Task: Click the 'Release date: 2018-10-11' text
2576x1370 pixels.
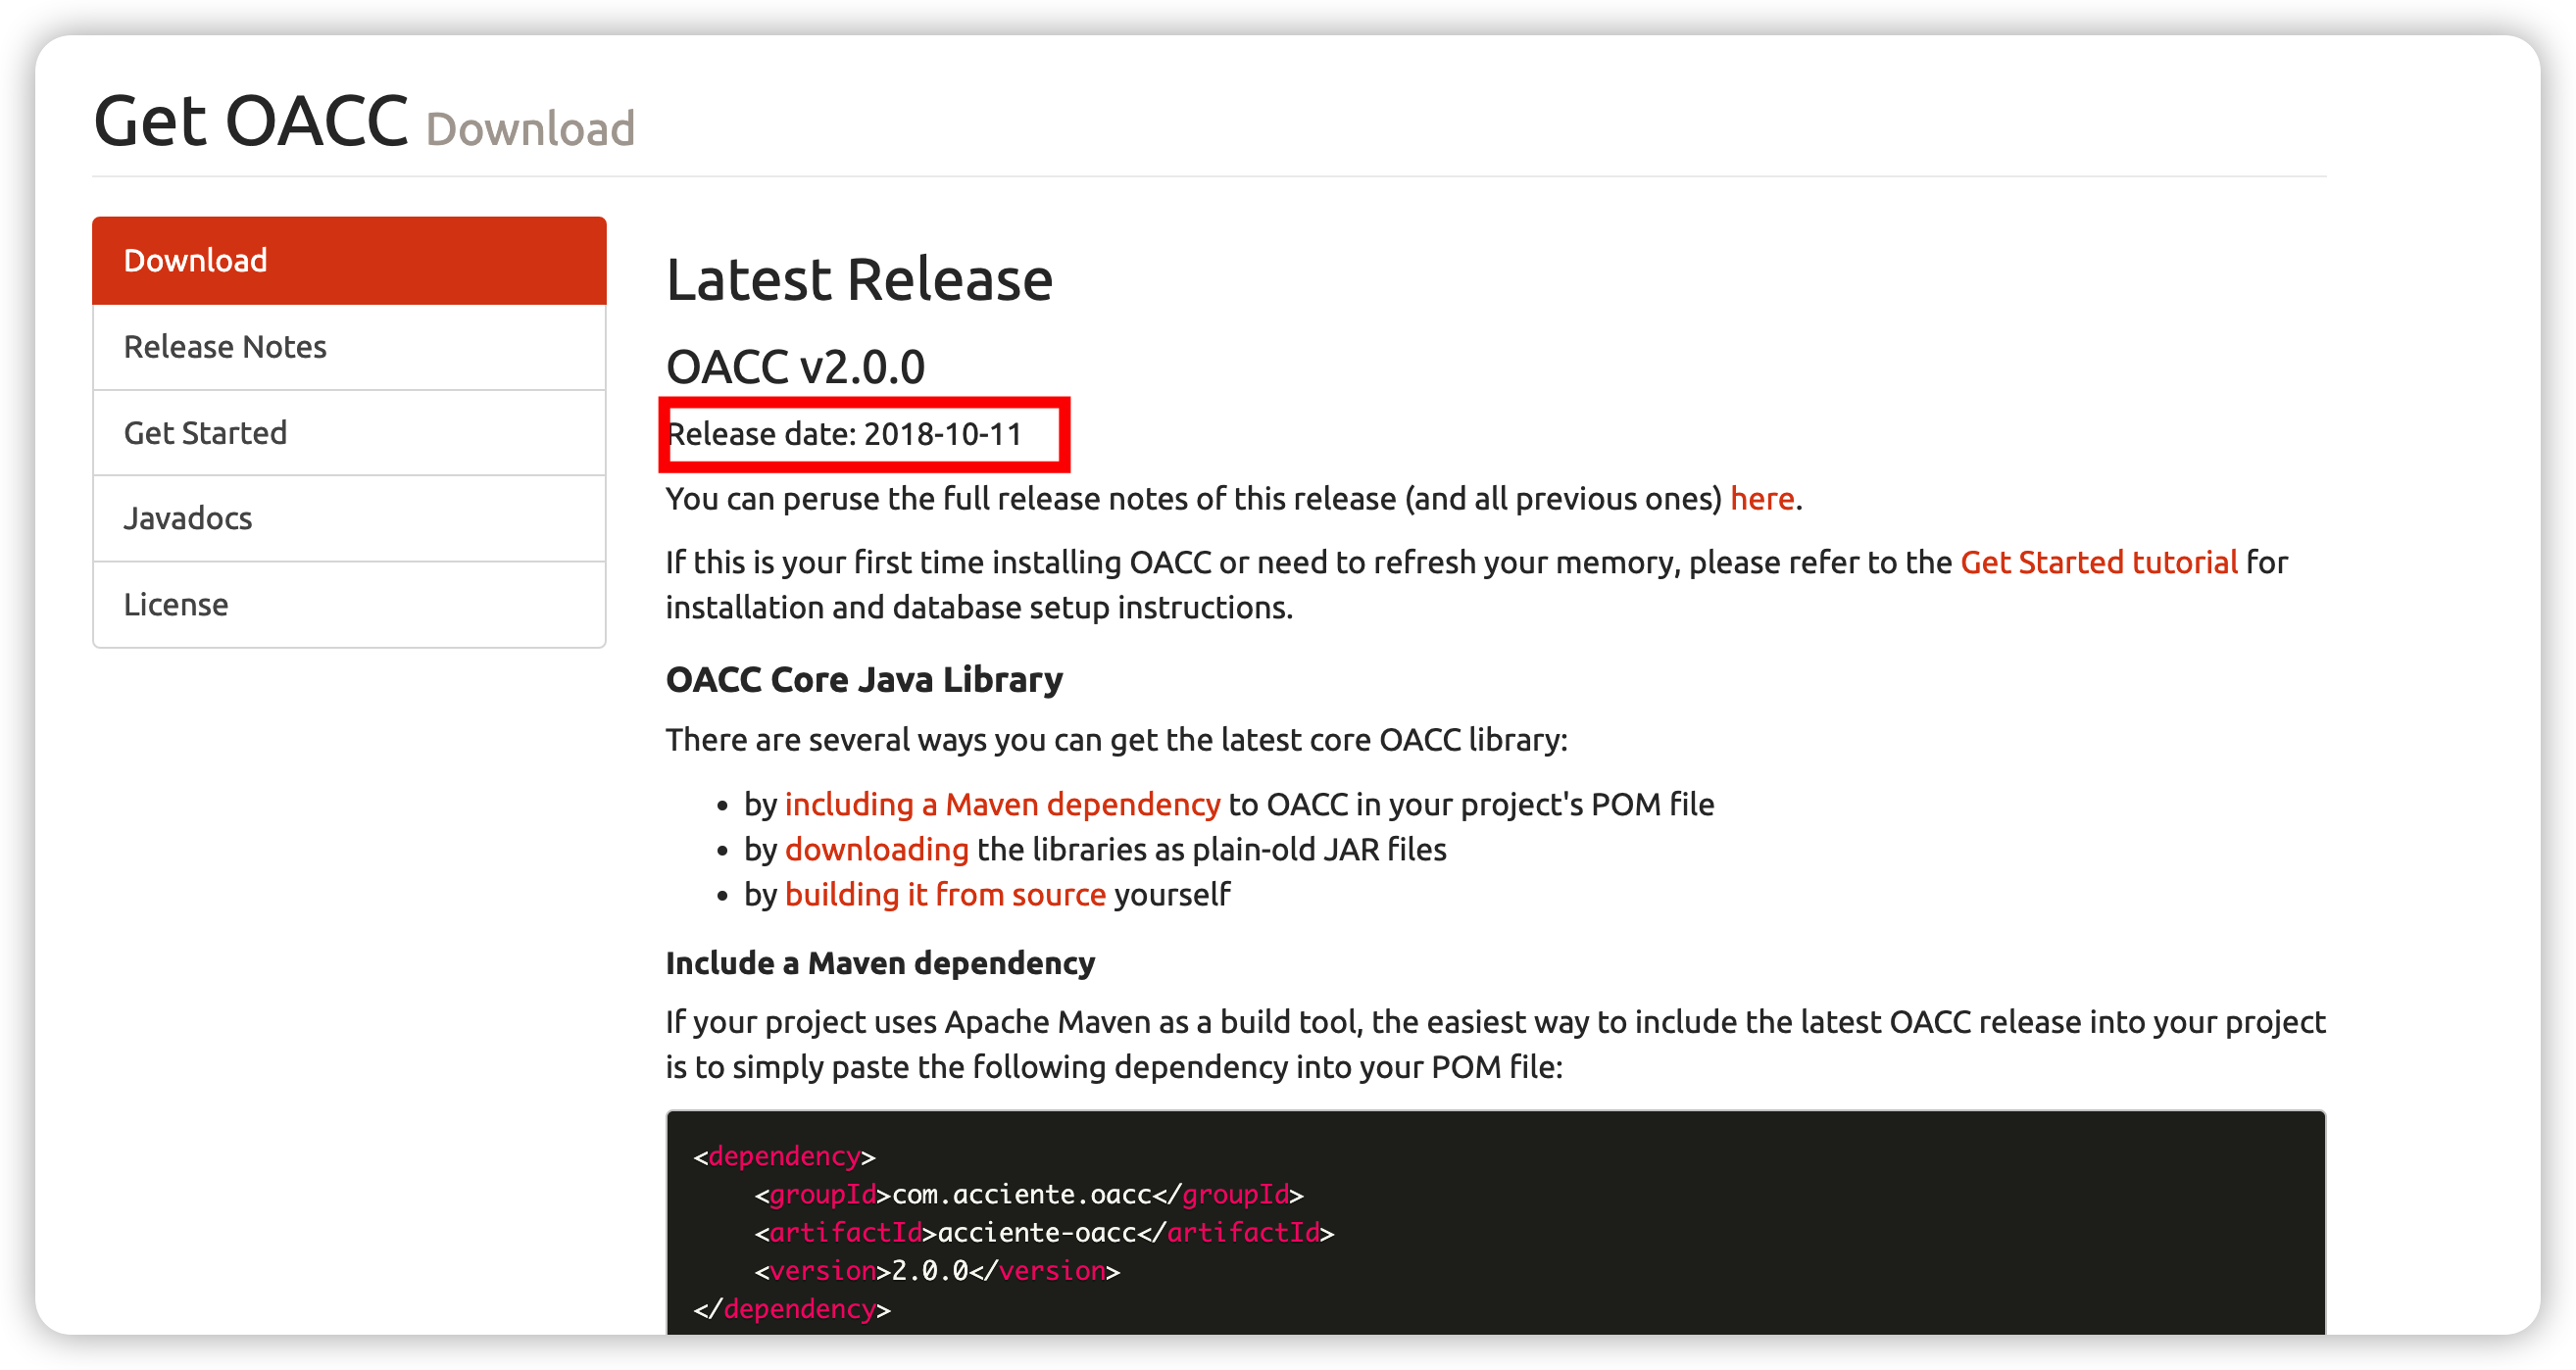Action: 844,434
